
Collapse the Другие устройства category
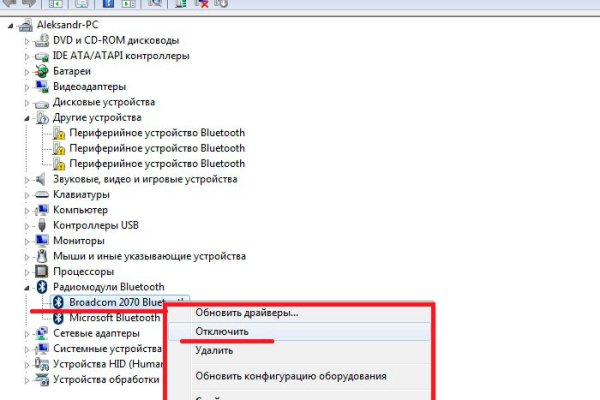(26, 118)
